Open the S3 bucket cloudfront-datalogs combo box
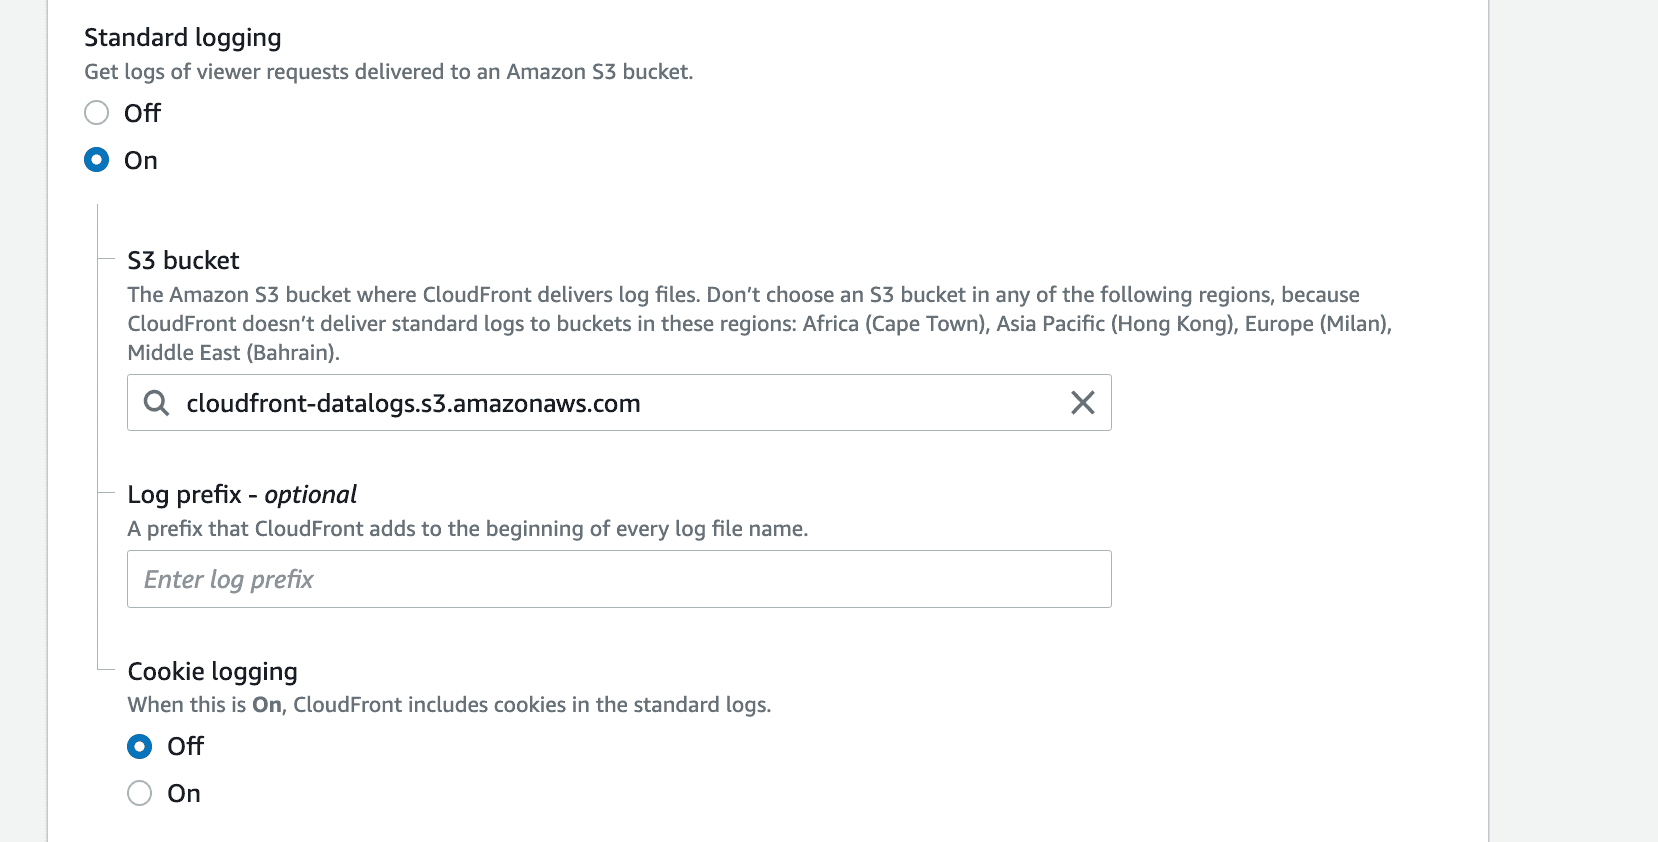The width and height of the screenshot is (1658, 842). tap(619, 403)
